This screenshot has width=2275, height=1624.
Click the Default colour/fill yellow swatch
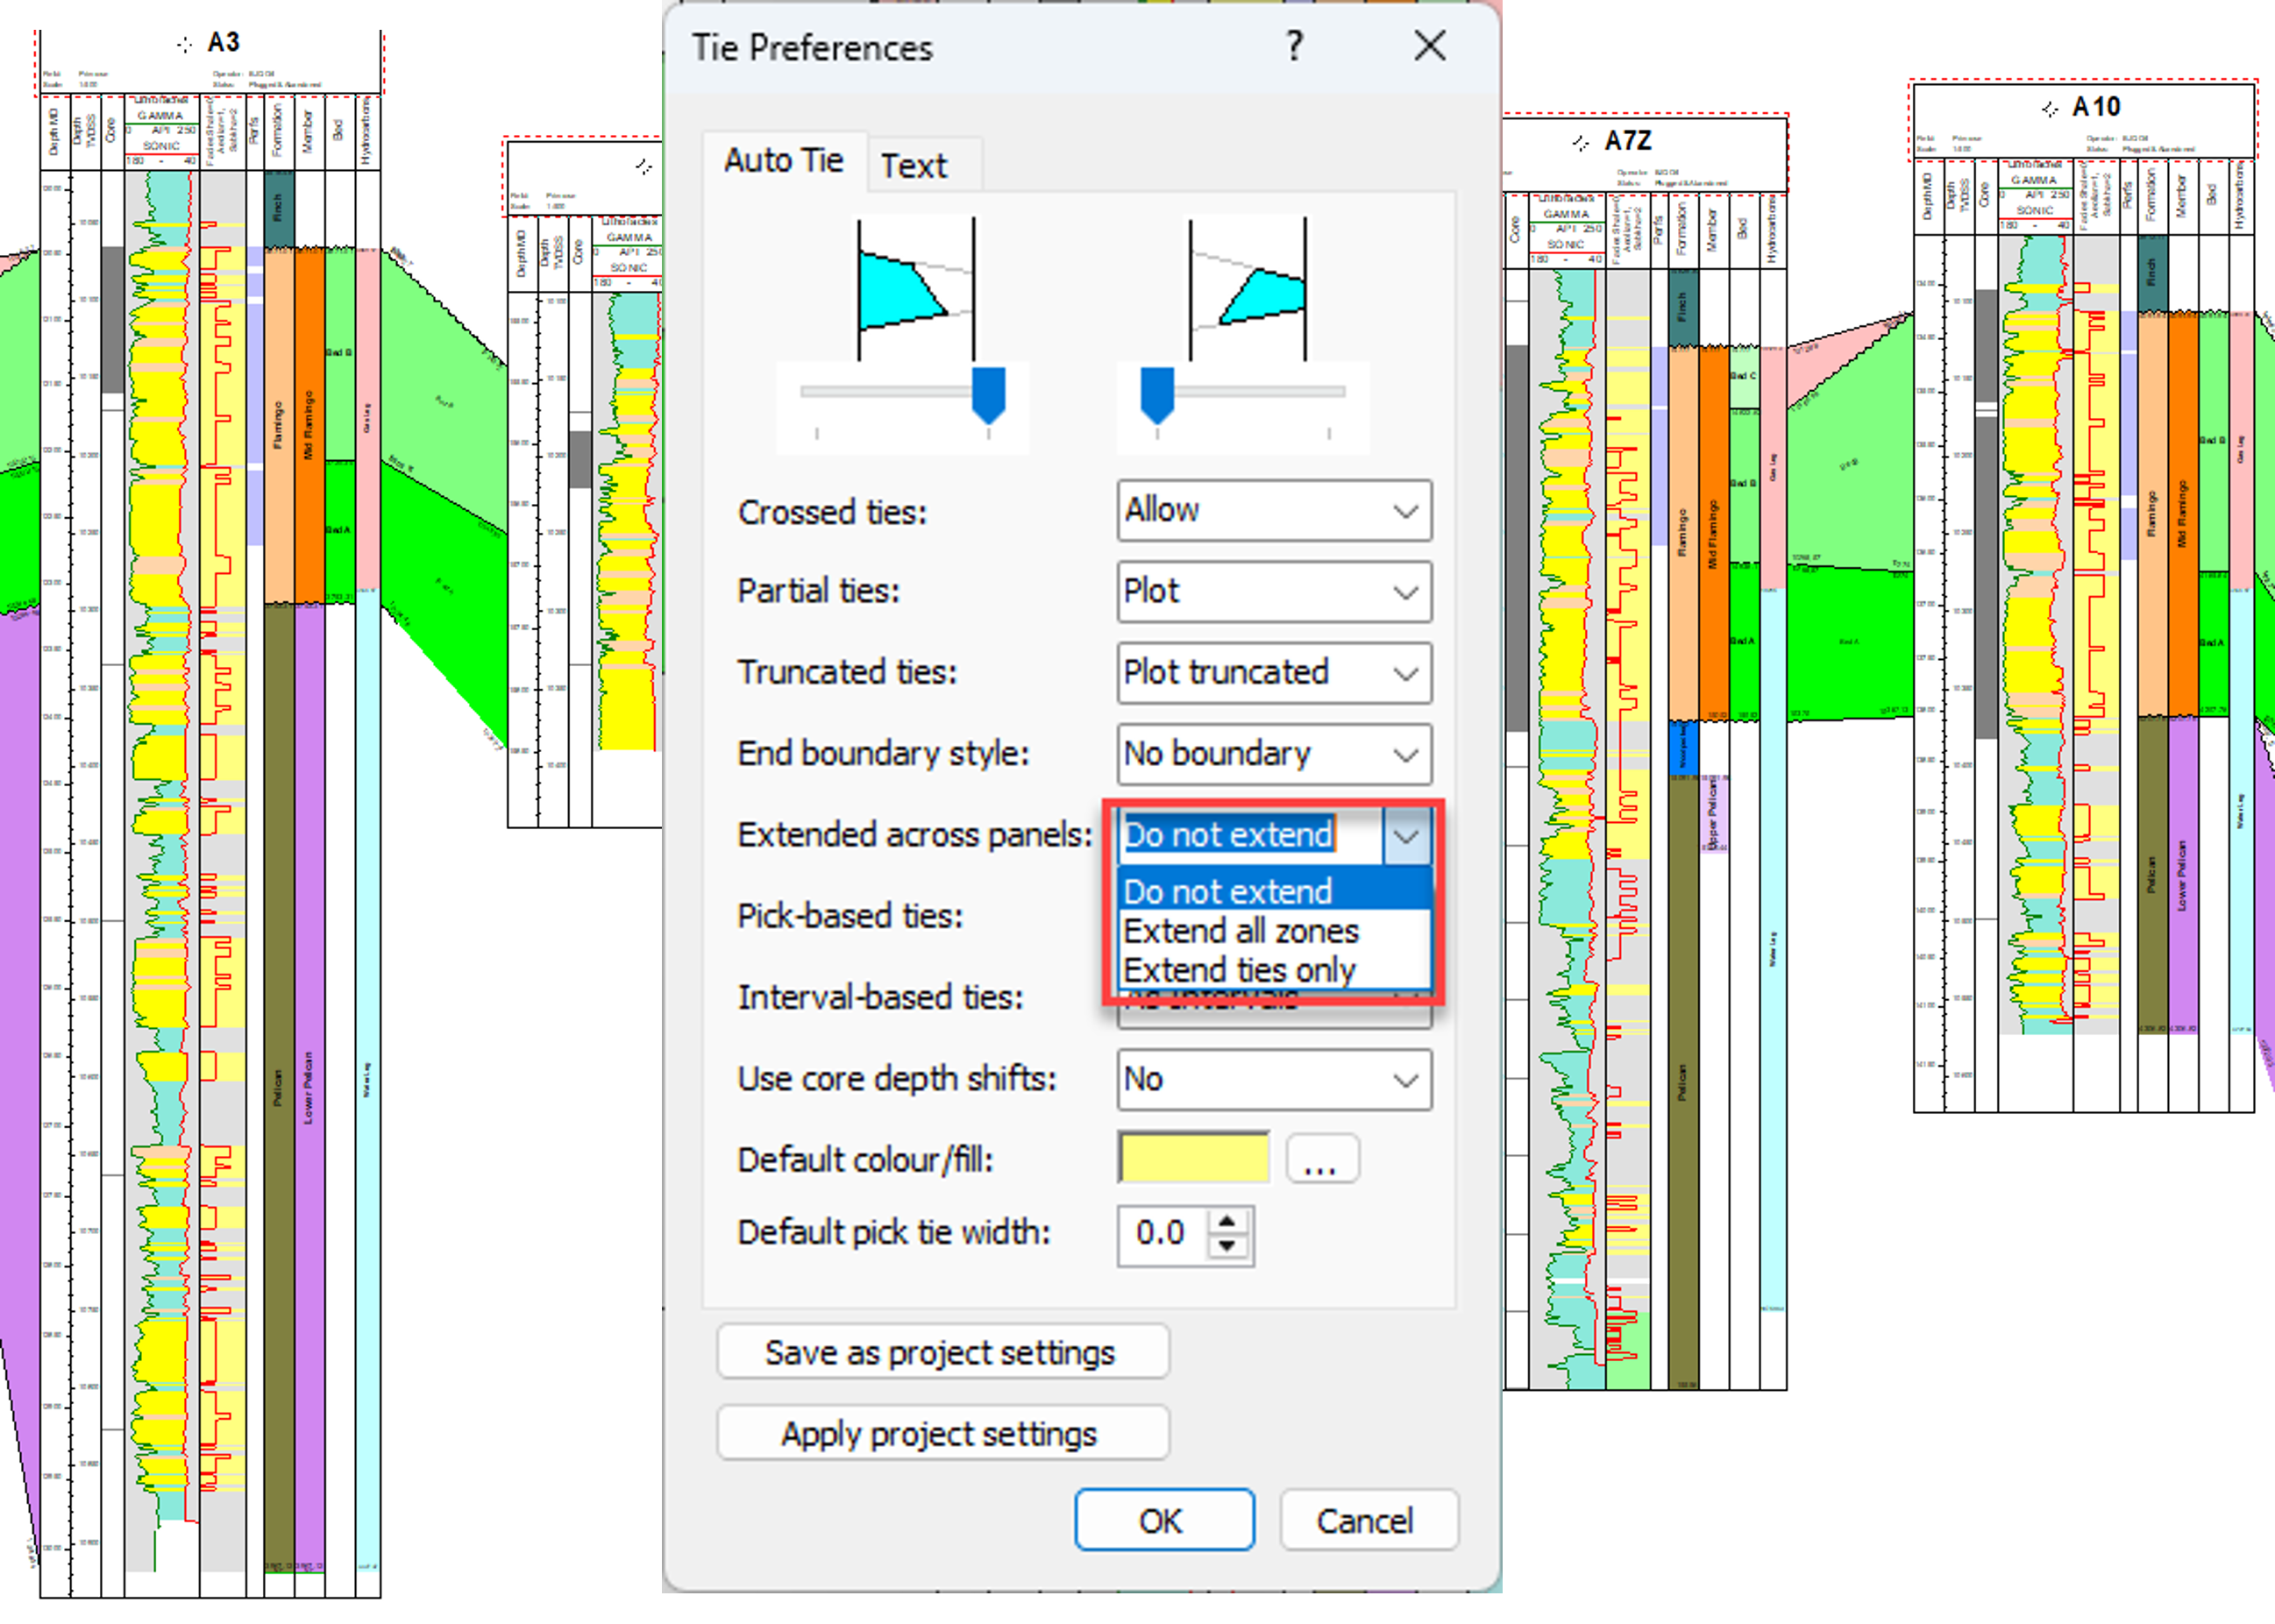point(1194,1159)
